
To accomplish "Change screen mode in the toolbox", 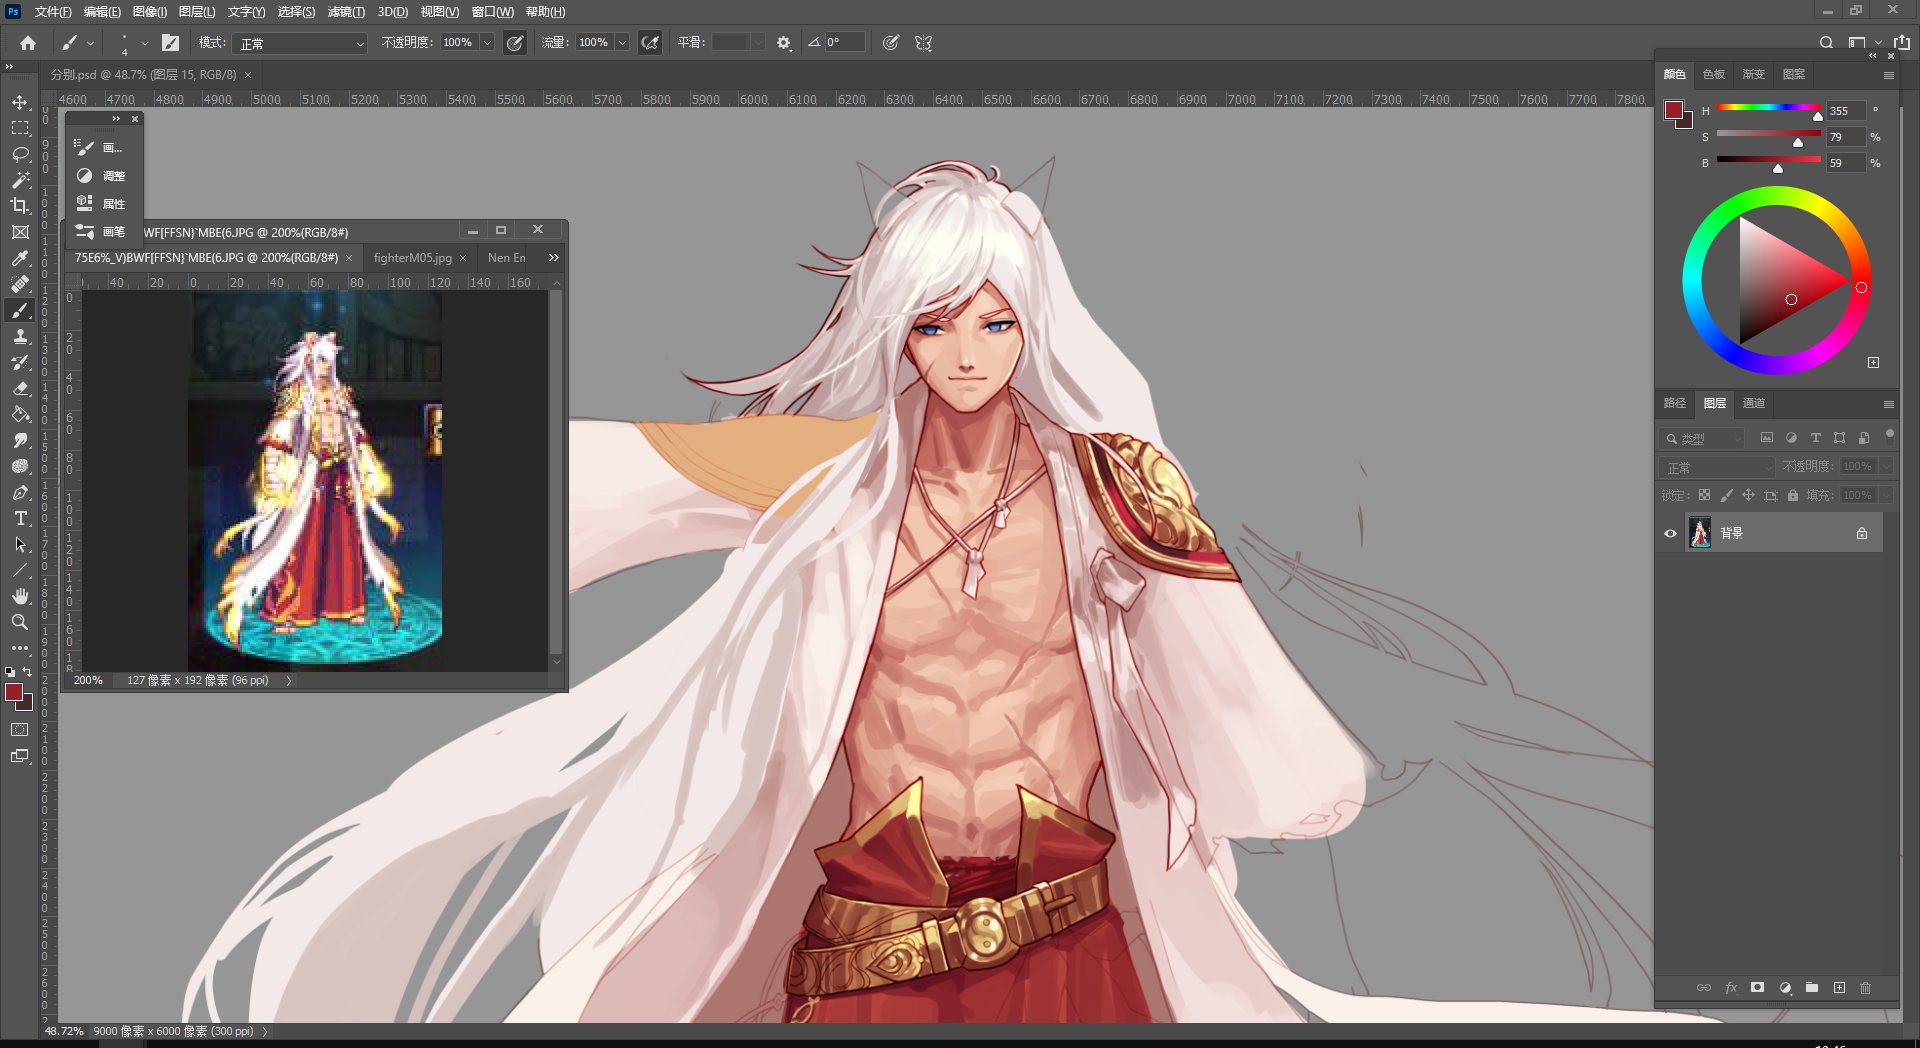I will click(x=20, y=756).
